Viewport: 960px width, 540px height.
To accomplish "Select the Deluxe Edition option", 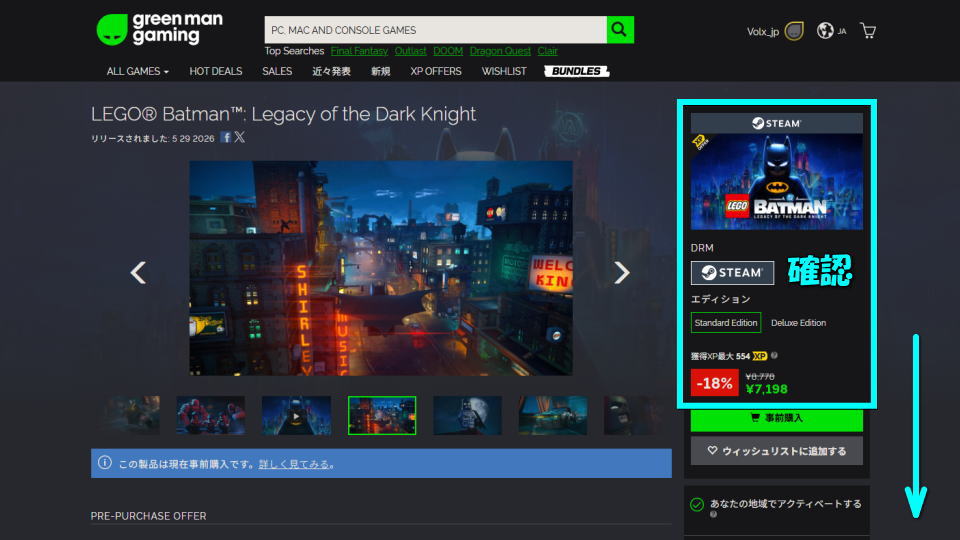I will tap(798, 323).
